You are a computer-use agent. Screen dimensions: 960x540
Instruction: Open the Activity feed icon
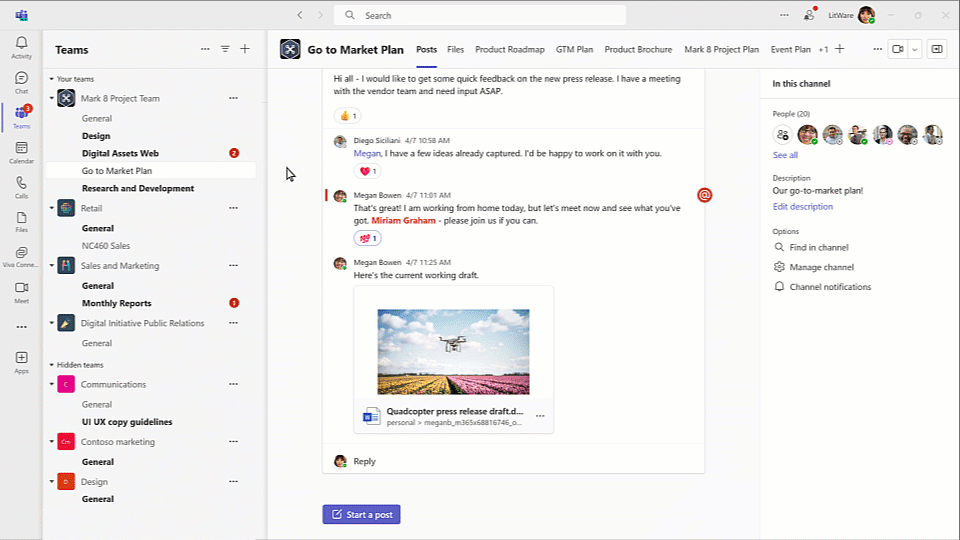pos(21,47)
